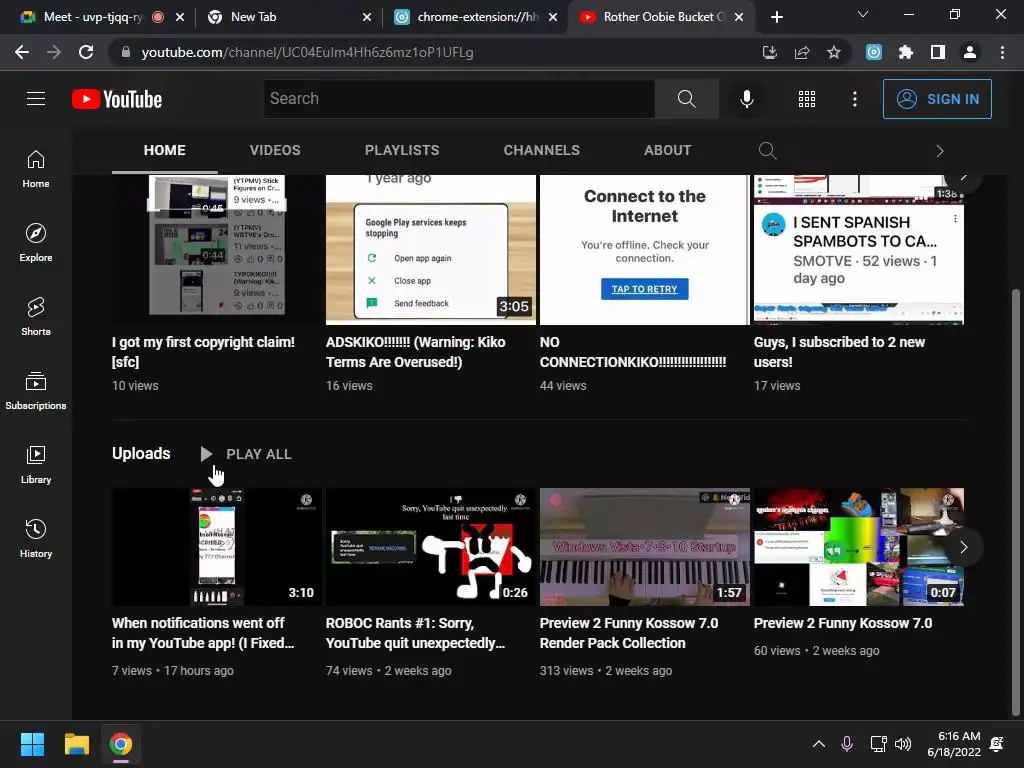Click the Chrome taskbar icon
This screenshot has width=1024, height=768.
pos(120,744)
